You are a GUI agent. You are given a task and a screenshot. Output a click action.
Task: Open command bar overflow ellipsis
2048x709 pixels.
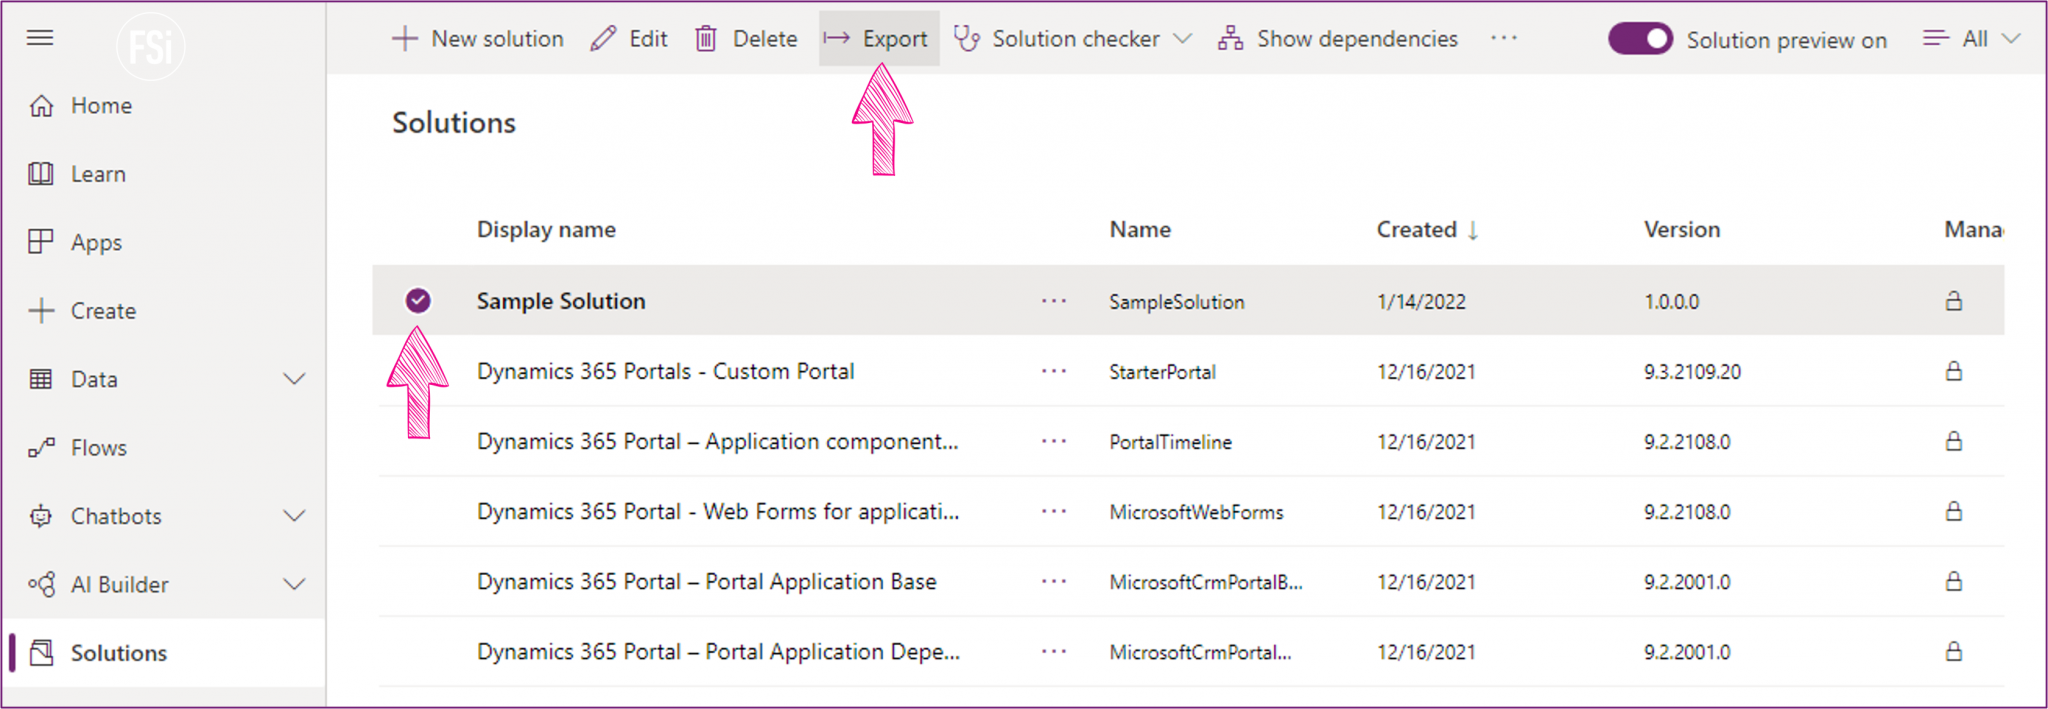pos(1504,38)
